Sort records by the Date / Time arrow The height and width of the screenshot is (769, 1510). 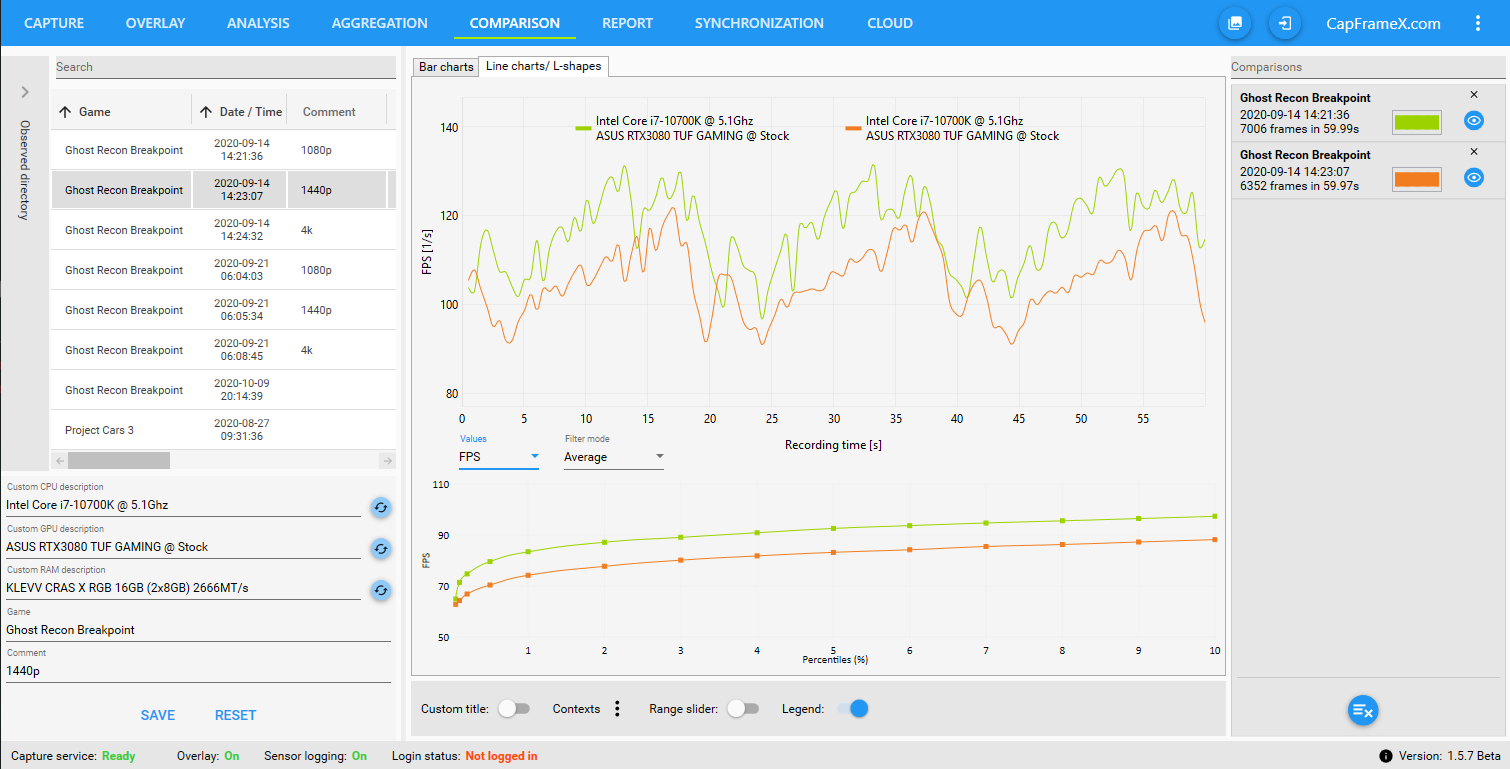(x=206, y=112)
